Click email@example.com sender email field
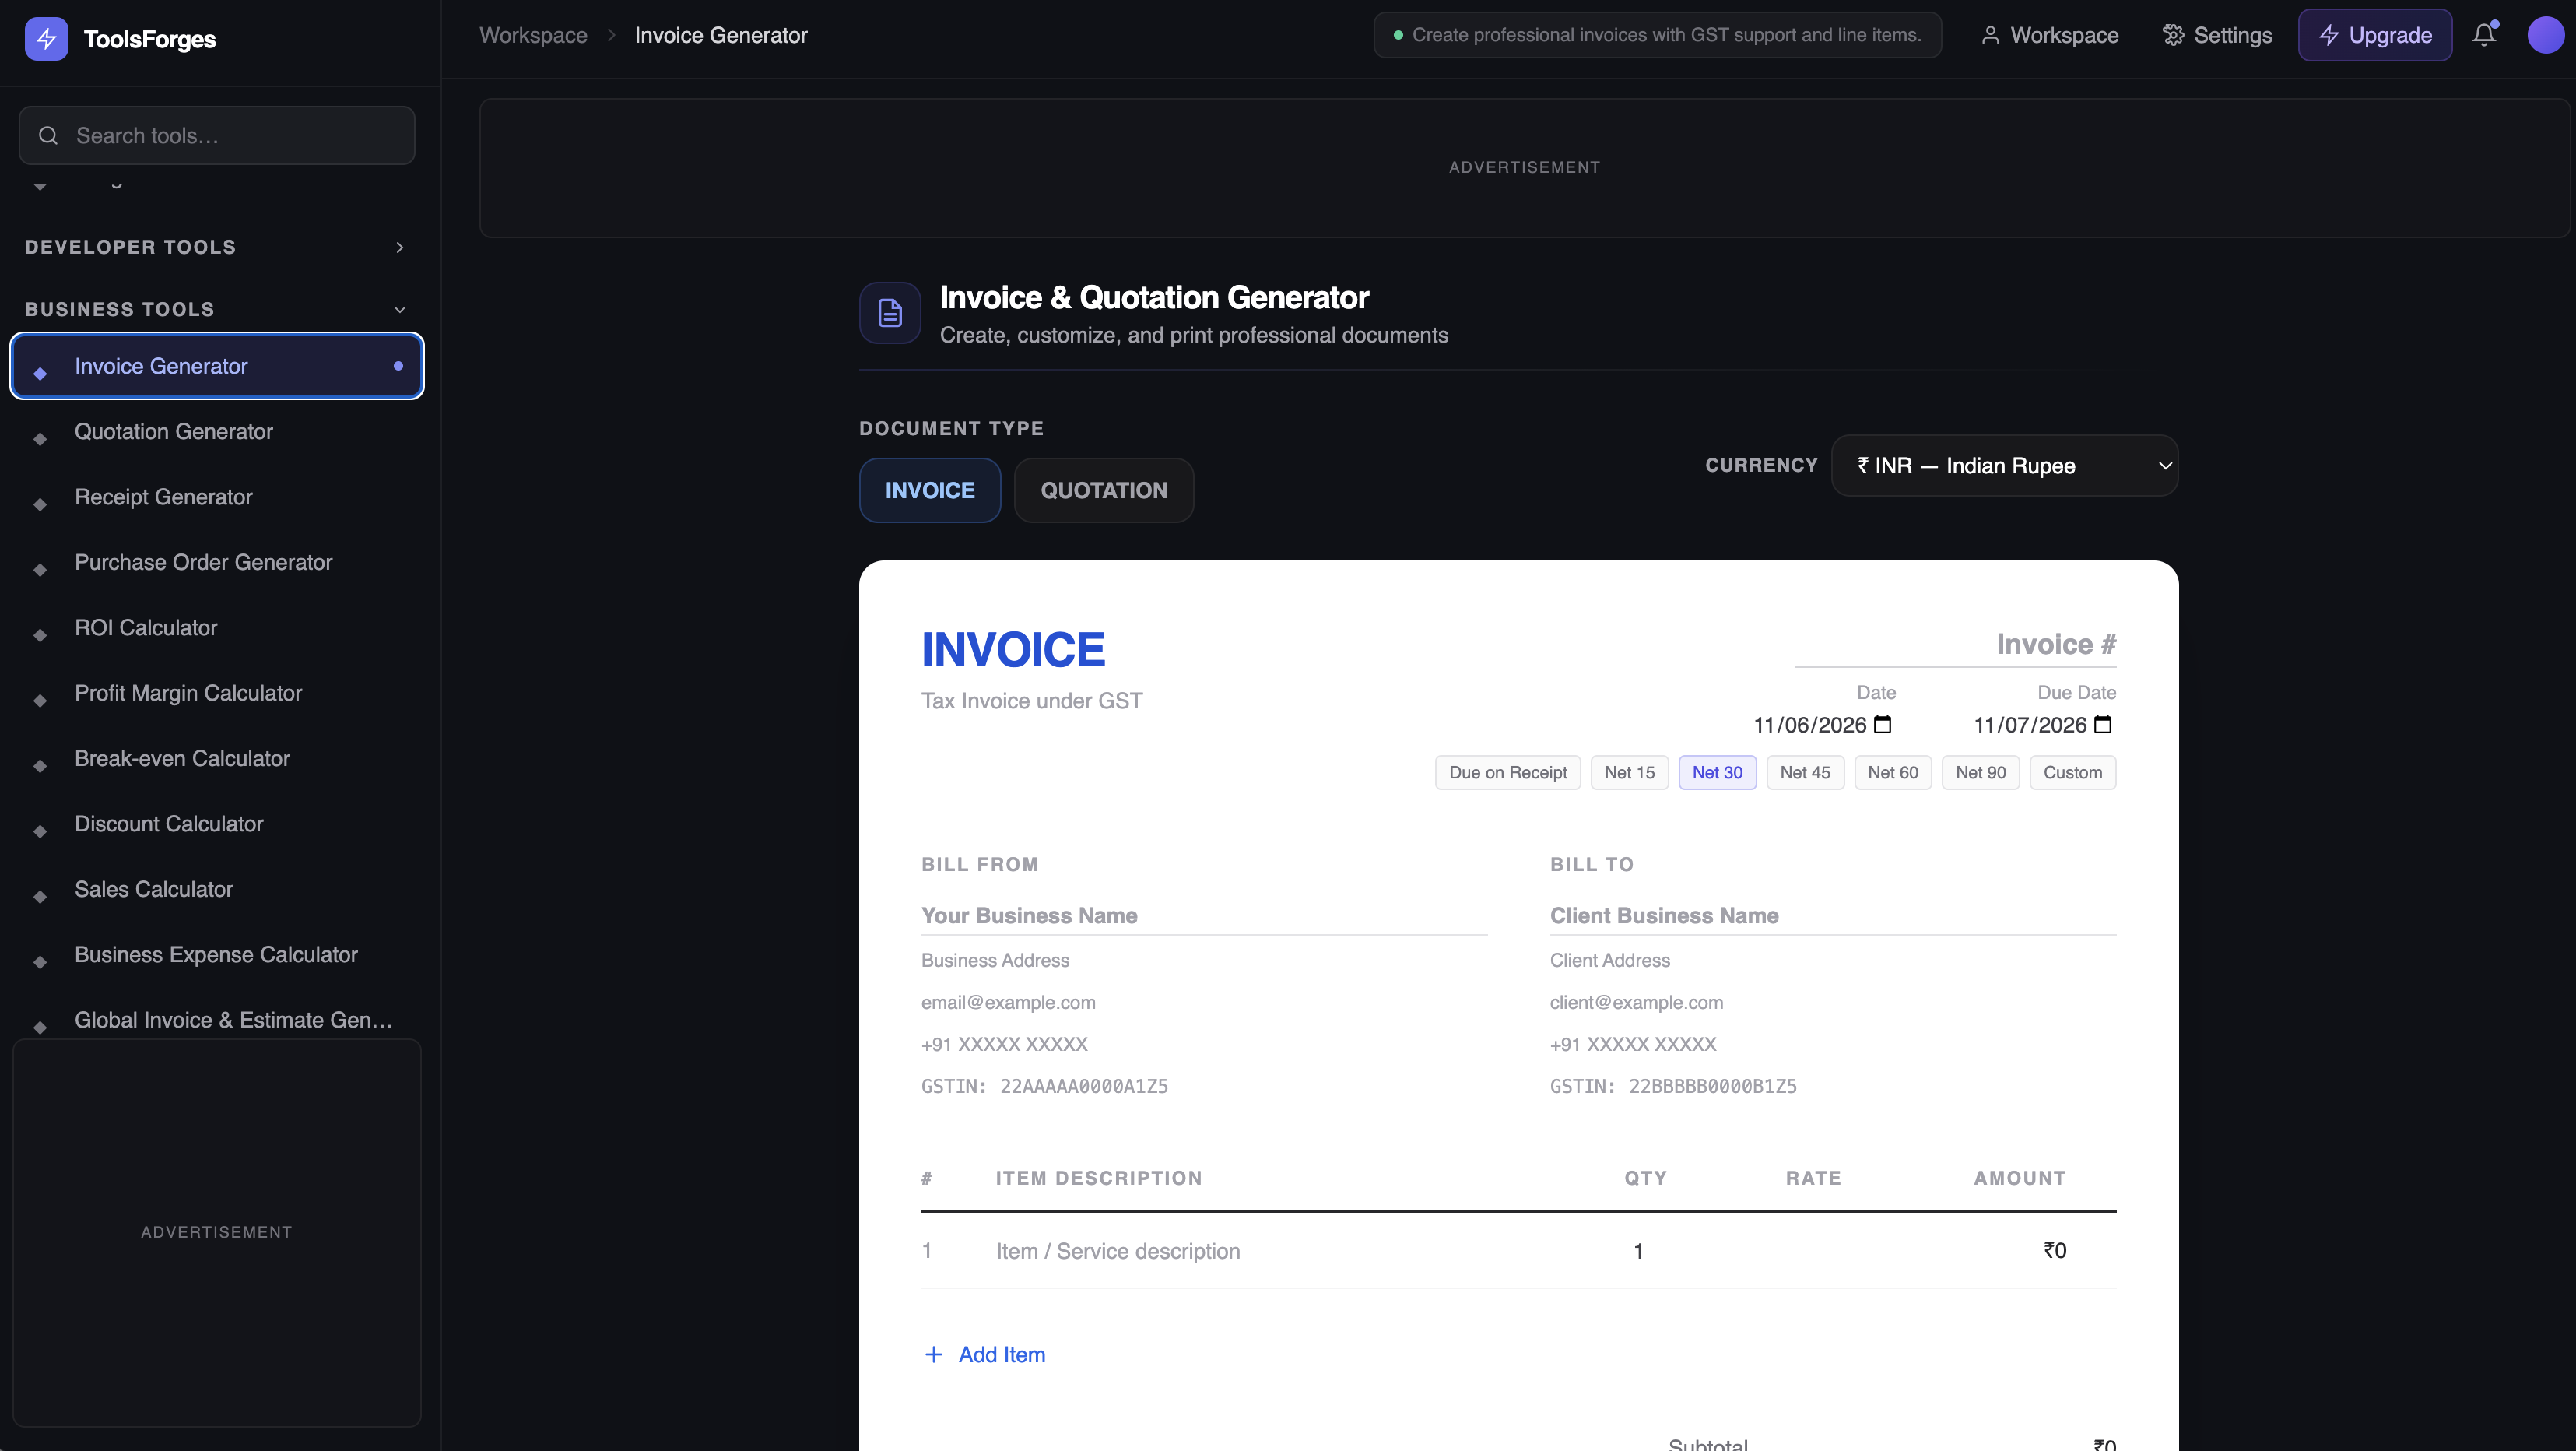This screenshot has width=2576, height=1451. pos(1204,1002)
